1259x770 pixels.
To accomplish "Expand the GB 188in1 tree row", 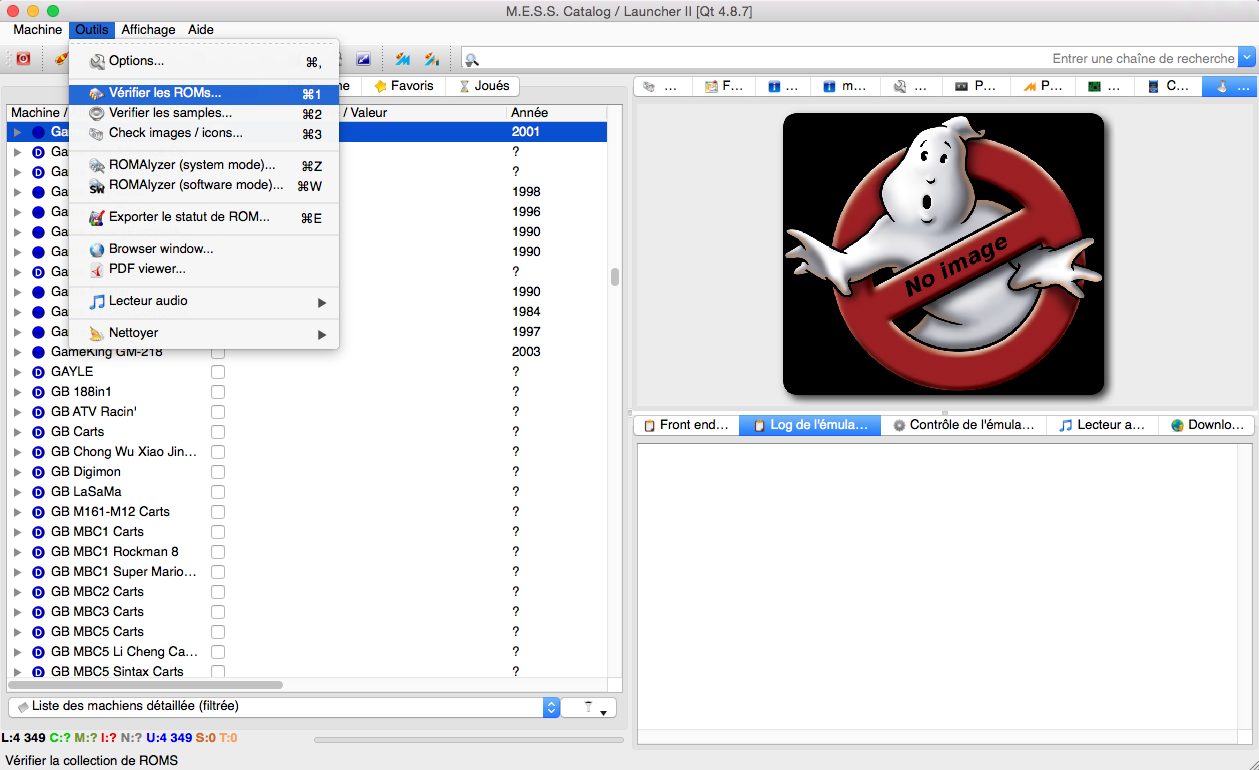I will [17, 392].
